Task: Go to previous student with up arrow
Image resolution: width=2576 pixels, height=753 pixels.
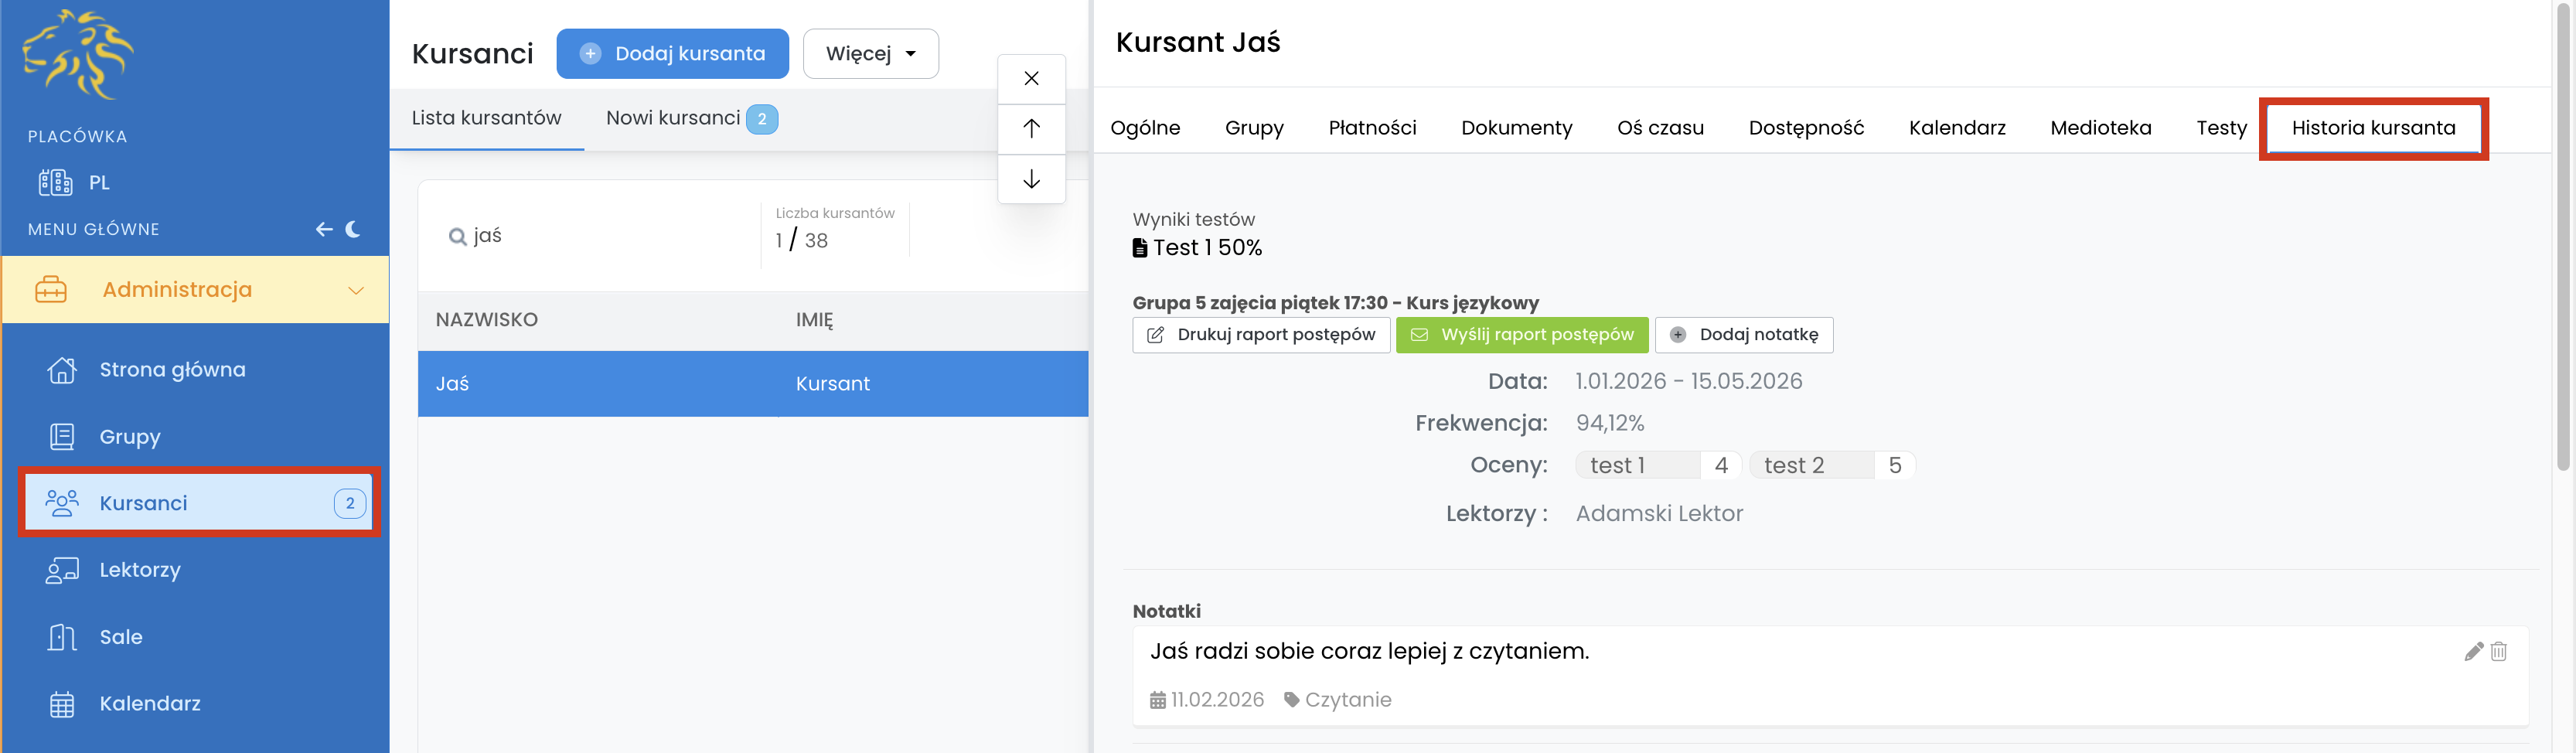Action: pyautogui.click(x=1031, y=128)
